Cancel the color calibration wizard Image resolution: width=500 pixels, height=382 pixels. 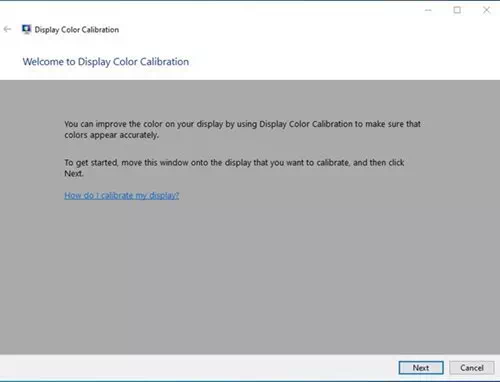(472, 368)
